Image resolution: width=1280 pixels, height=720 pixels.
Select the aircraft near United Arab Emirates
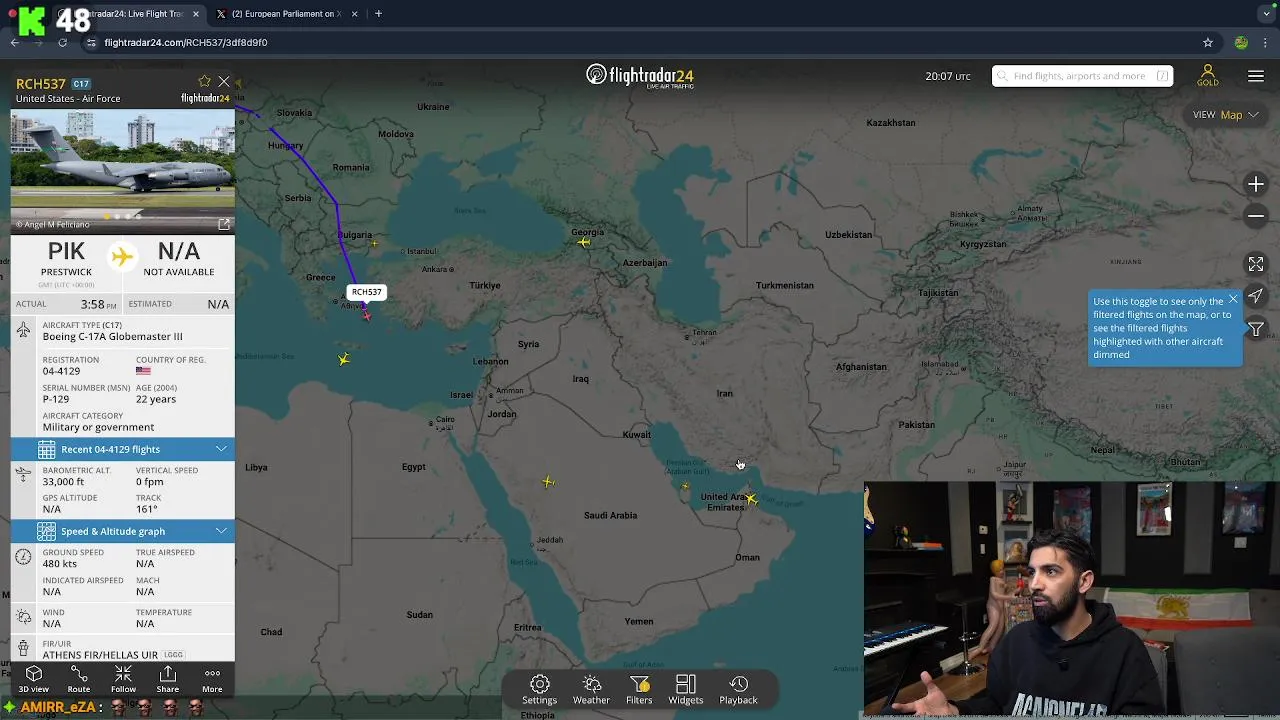(751, 498)
